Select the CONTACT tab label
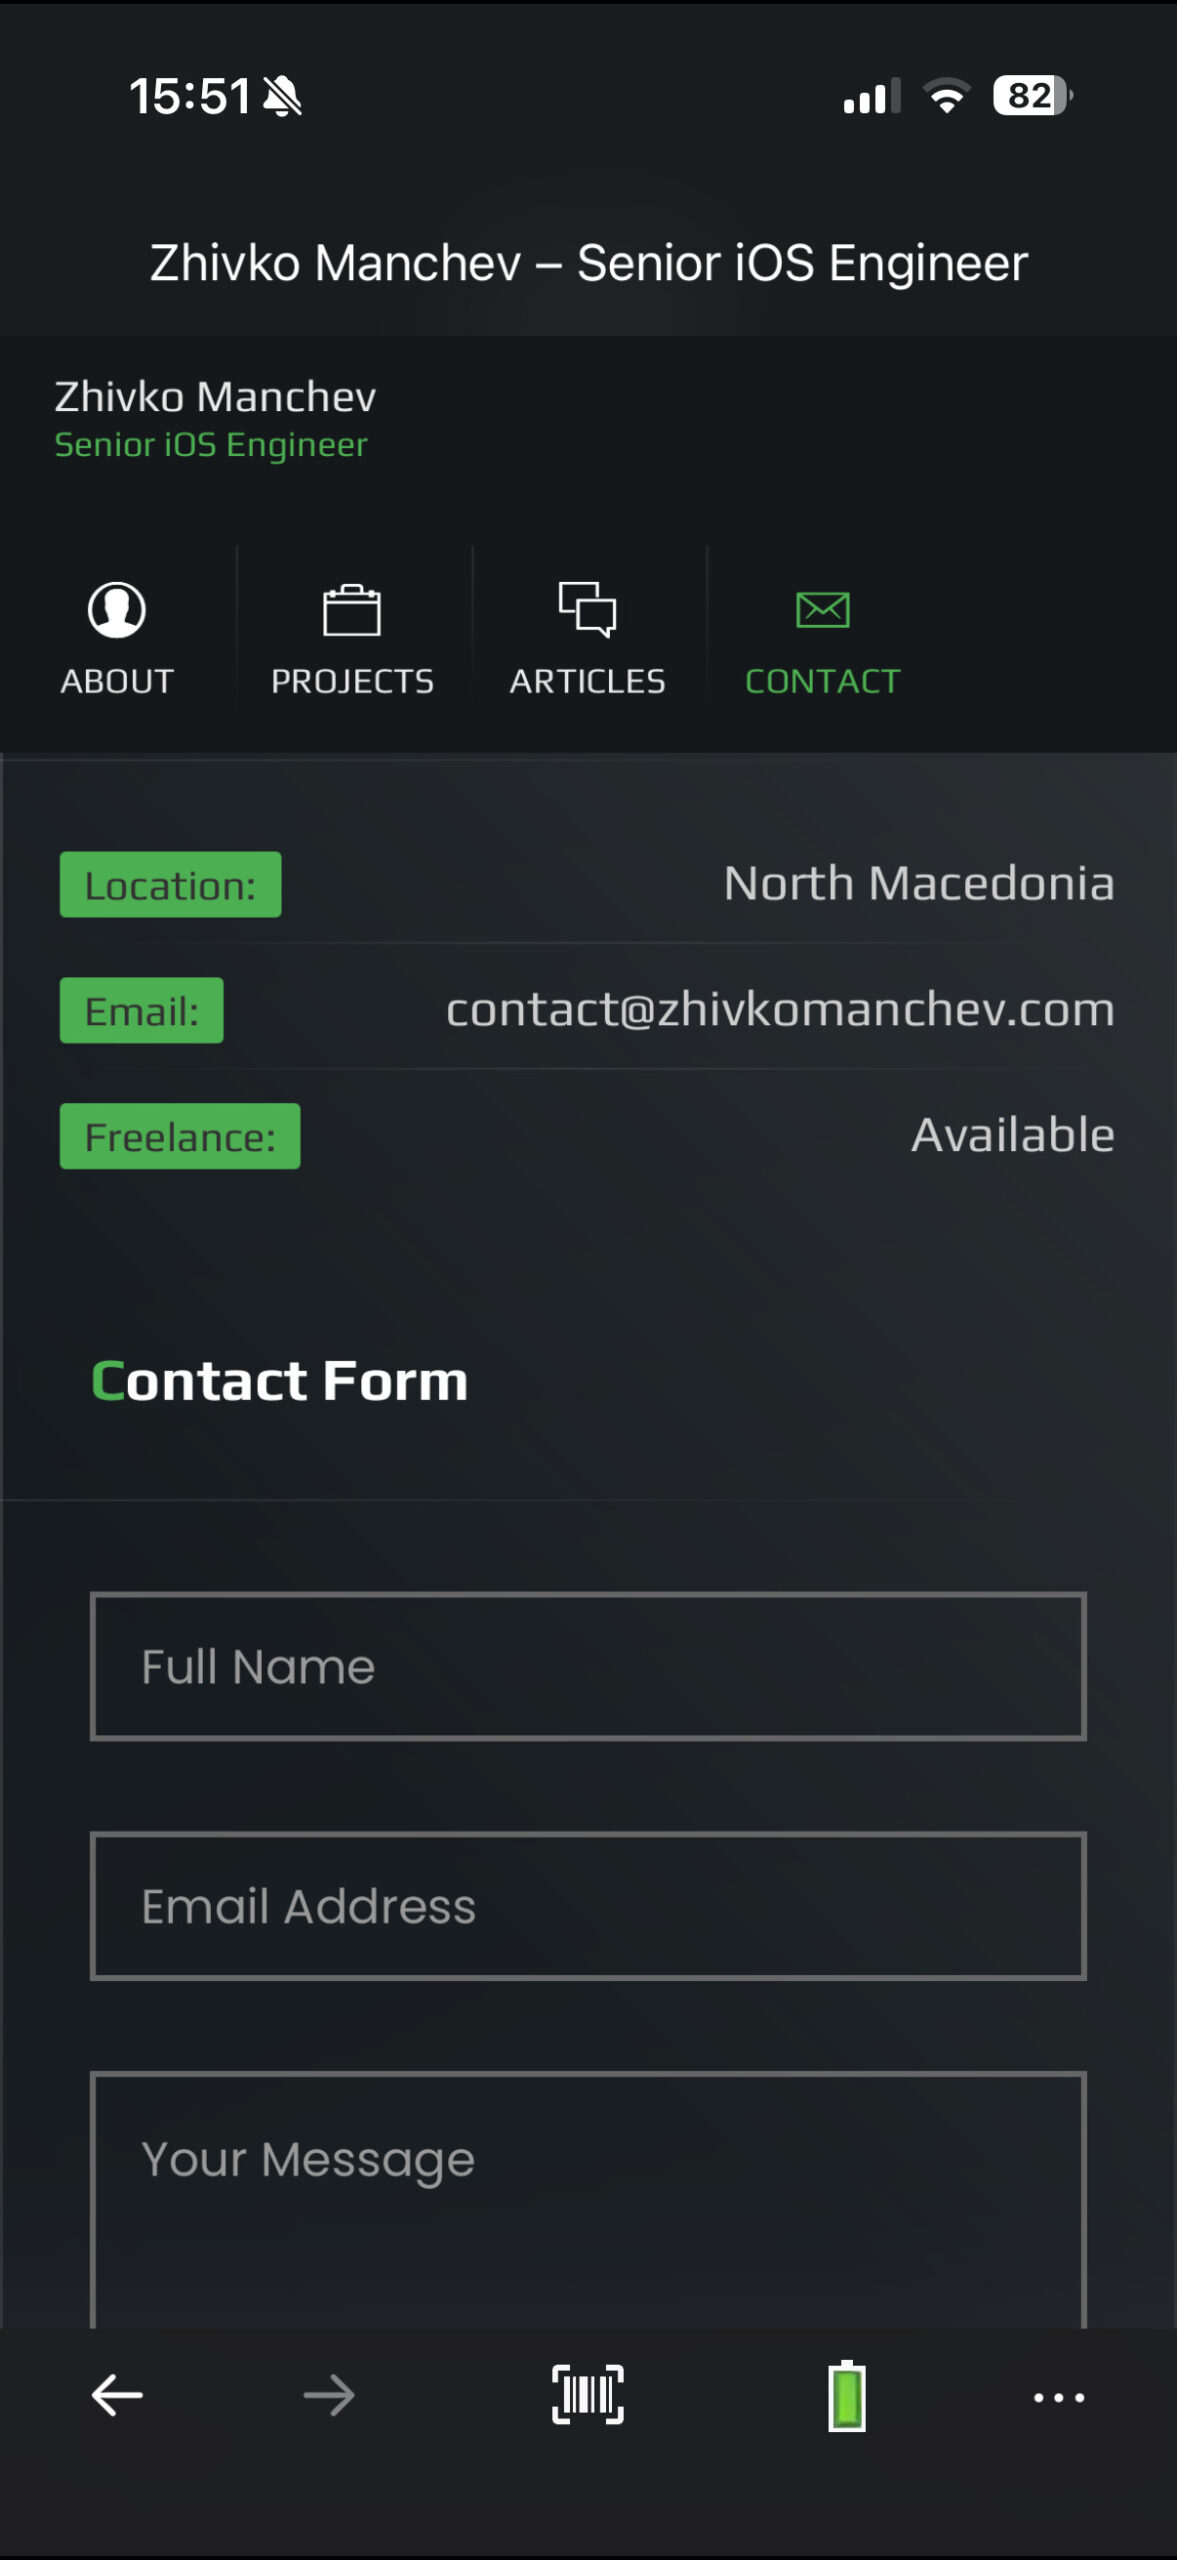 [822, 681]
